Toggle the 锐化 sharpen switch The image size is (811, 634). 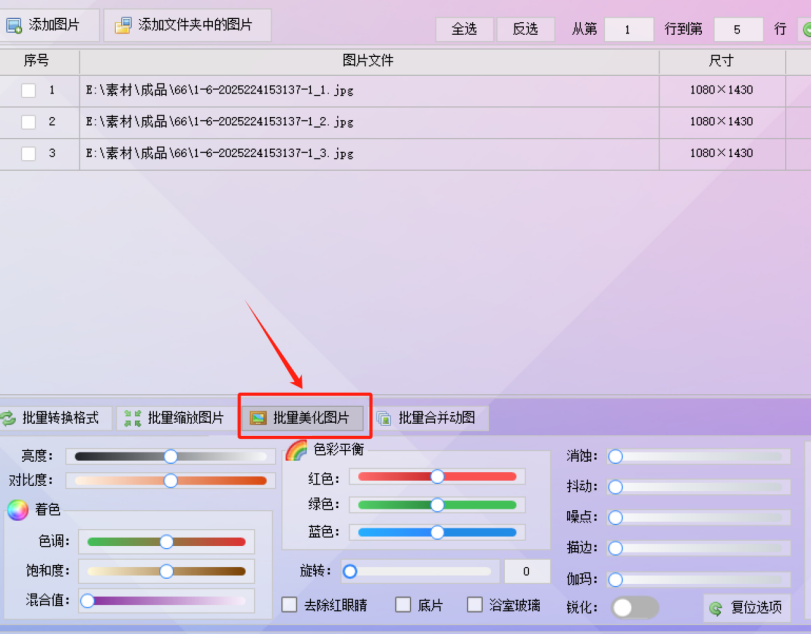point(635,608)
